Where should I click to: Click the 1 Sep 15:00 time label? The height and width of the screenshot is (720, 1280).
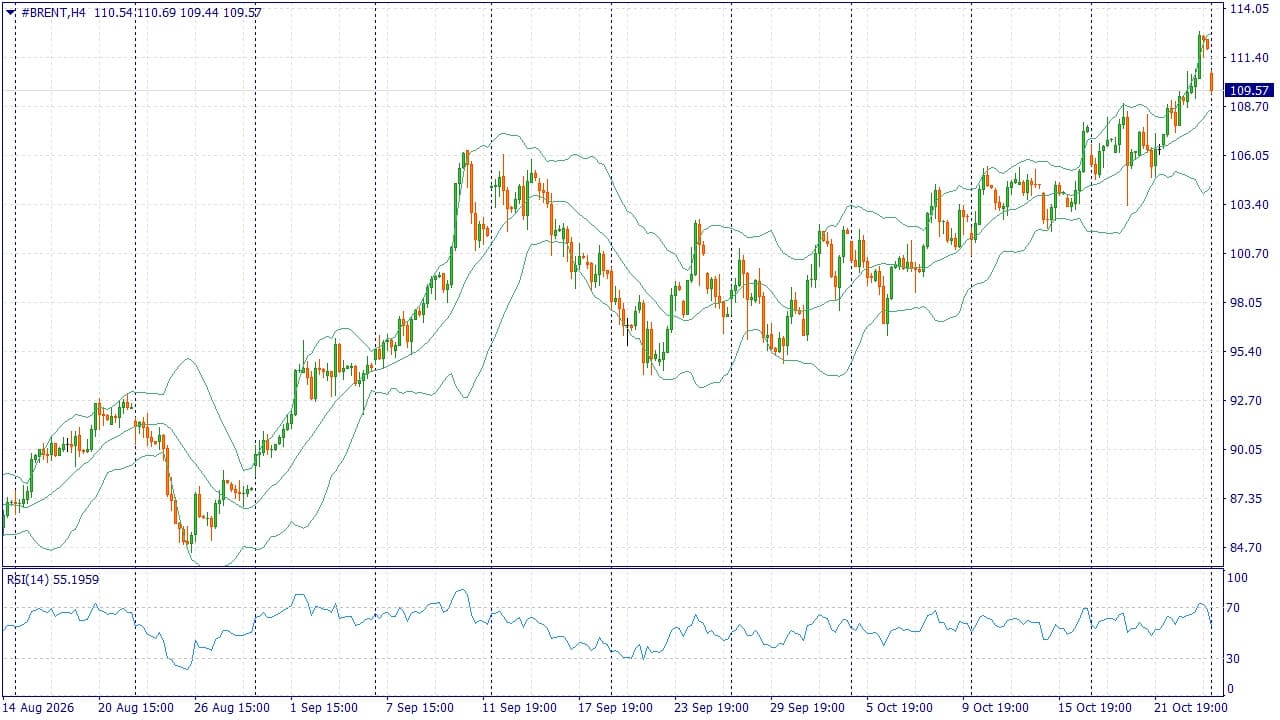[x=323, y=707]
